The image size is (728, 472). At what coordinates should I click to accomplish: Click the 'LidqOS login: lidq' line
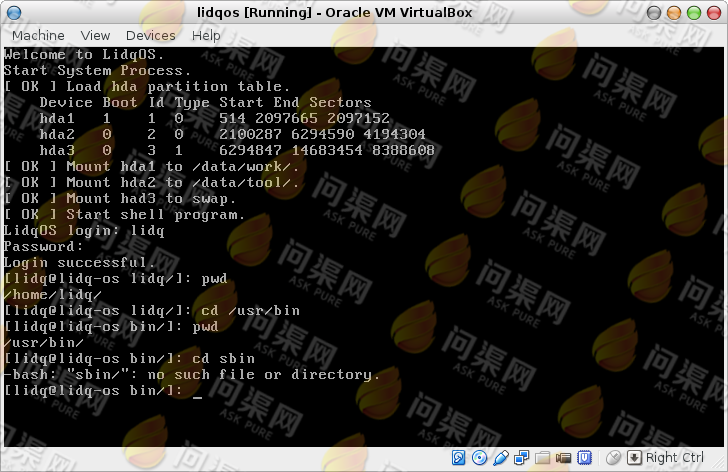[84, 231]
